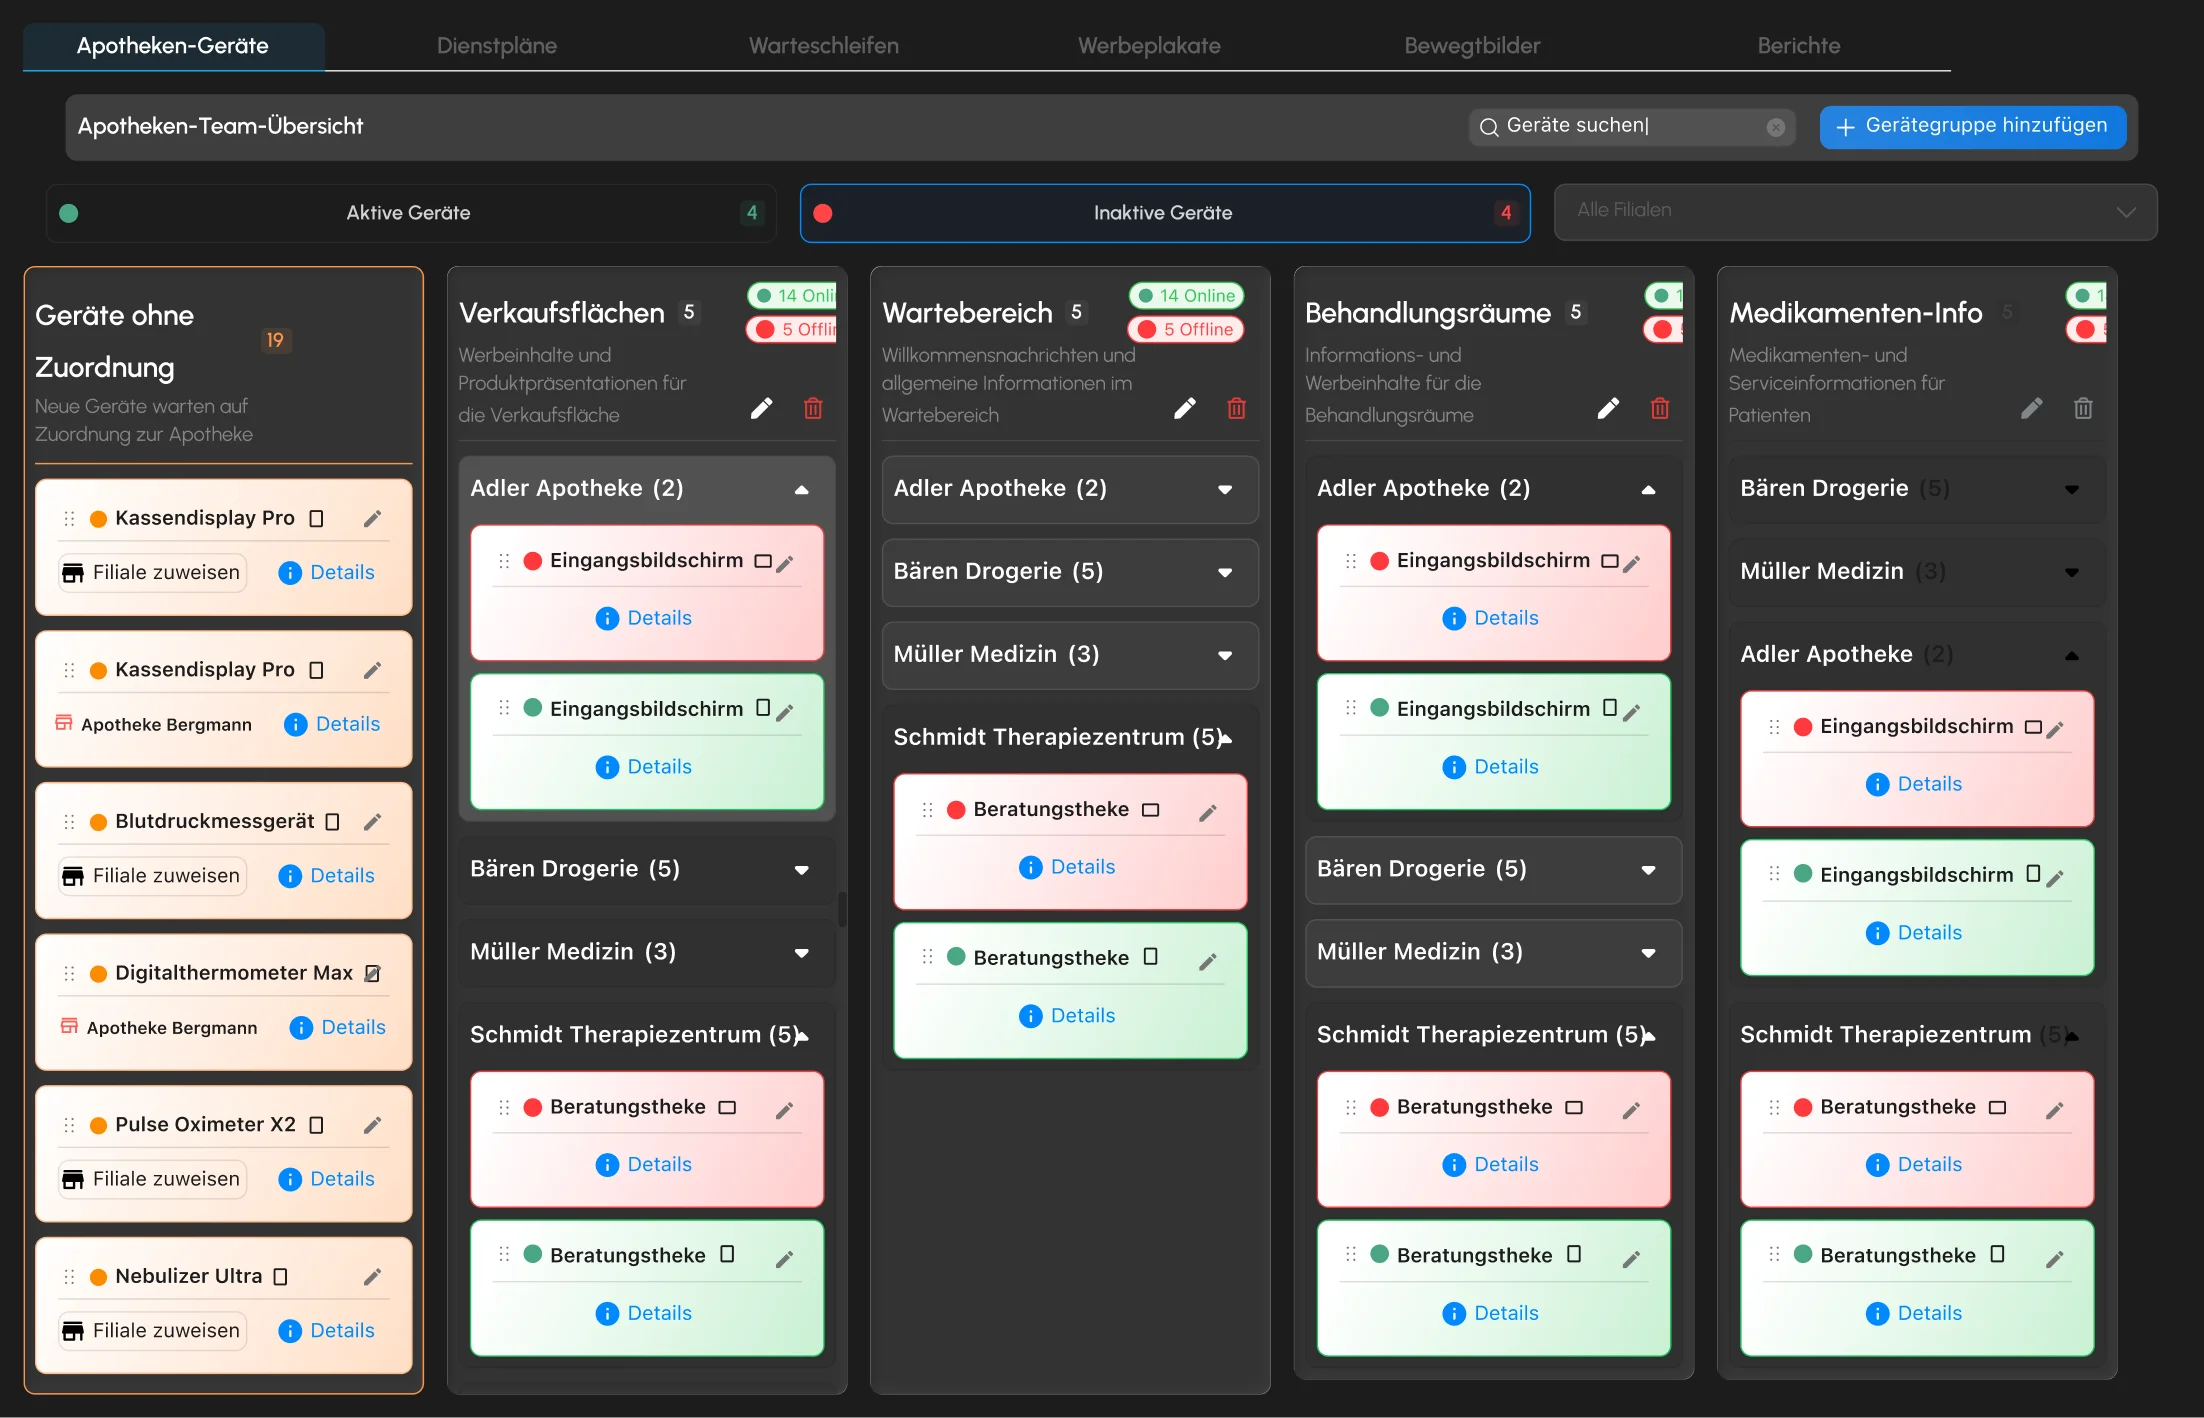Toggle the 14 Online badge in Wartebereich

(x=1186, y=296)
